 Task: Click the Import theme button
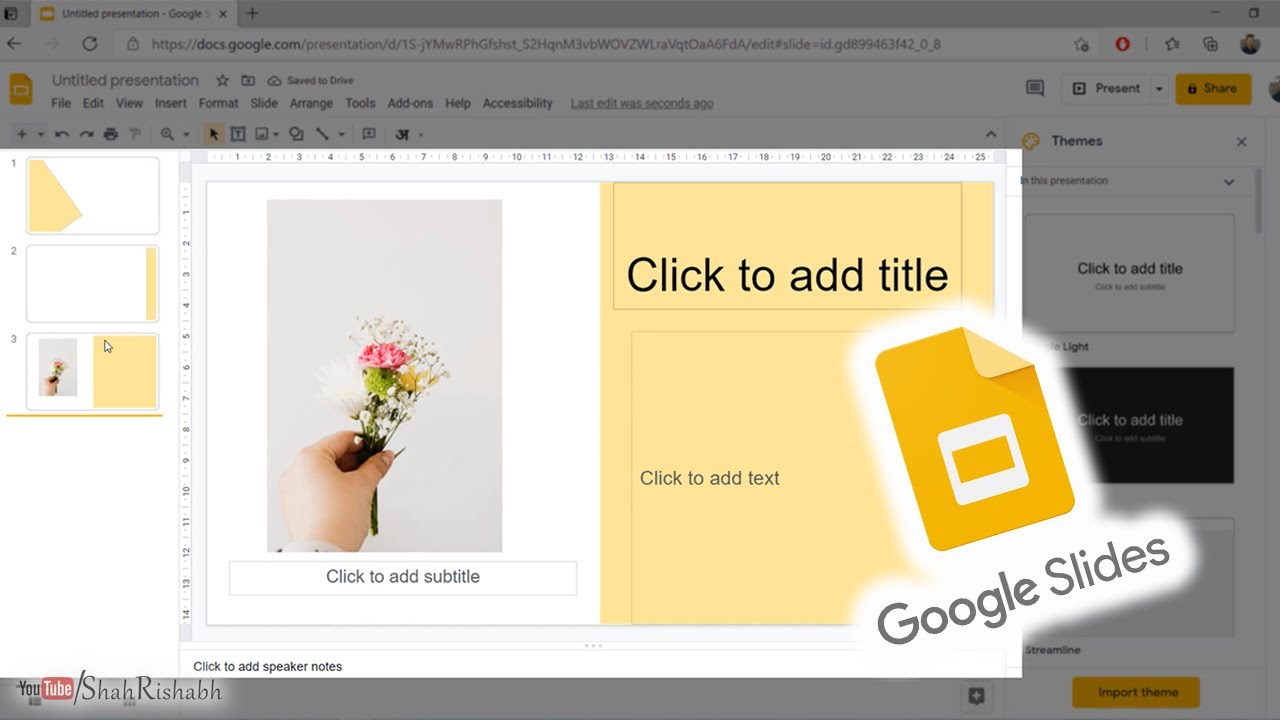point(1136,692)
